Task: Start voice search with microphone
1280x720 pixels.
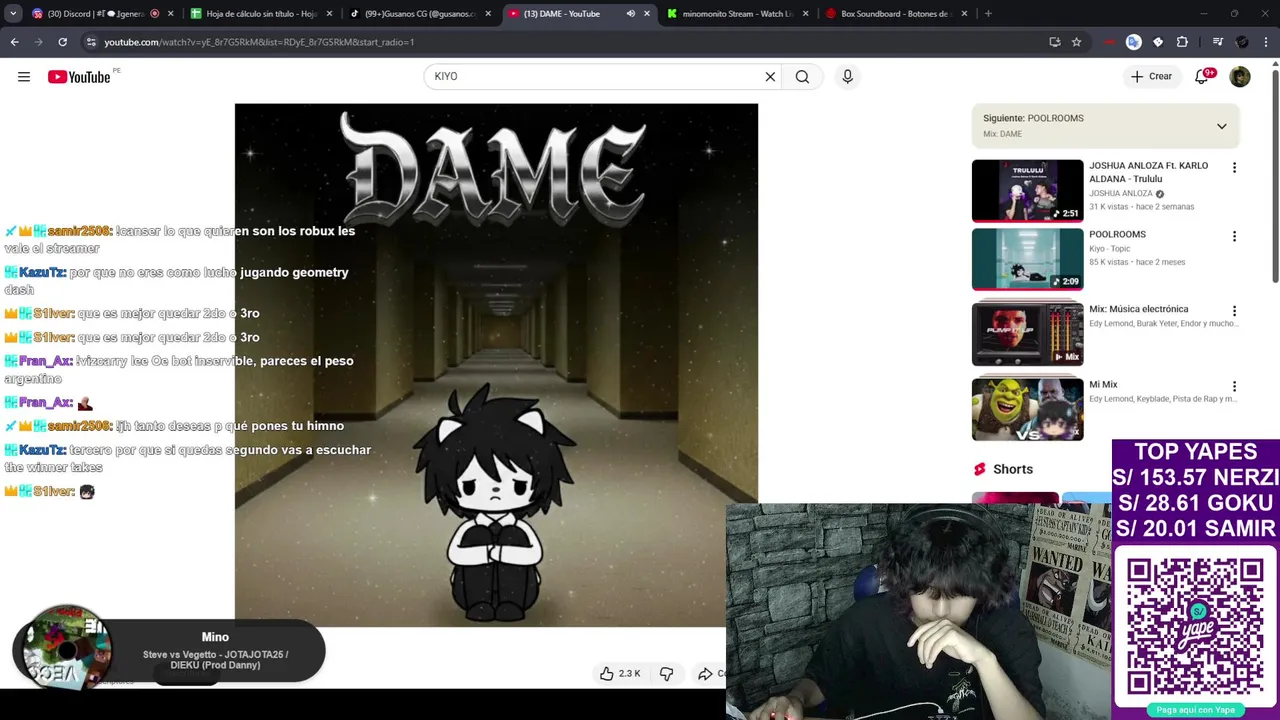Action: point(847,77)
